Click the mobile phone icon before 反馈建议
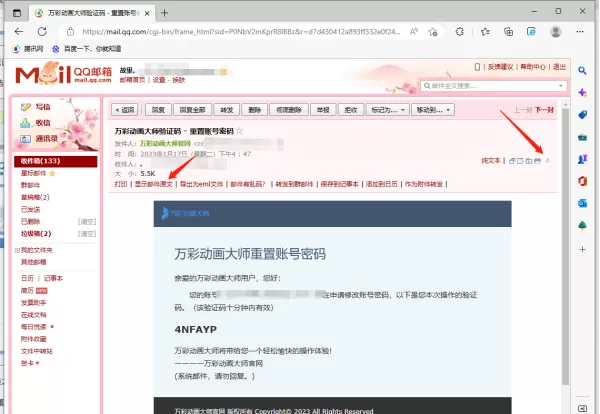 click(x=477, y=67)
